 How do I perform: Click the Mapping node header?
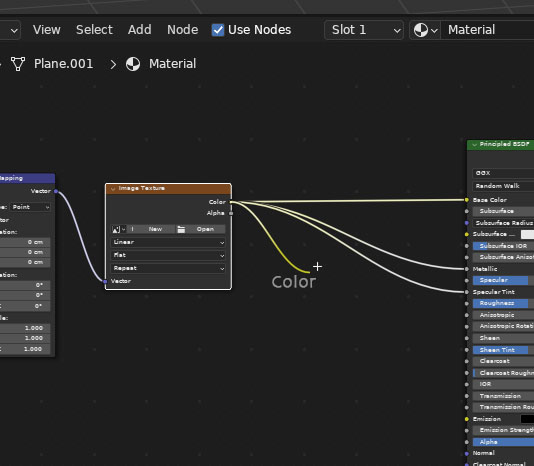[27, 178]
